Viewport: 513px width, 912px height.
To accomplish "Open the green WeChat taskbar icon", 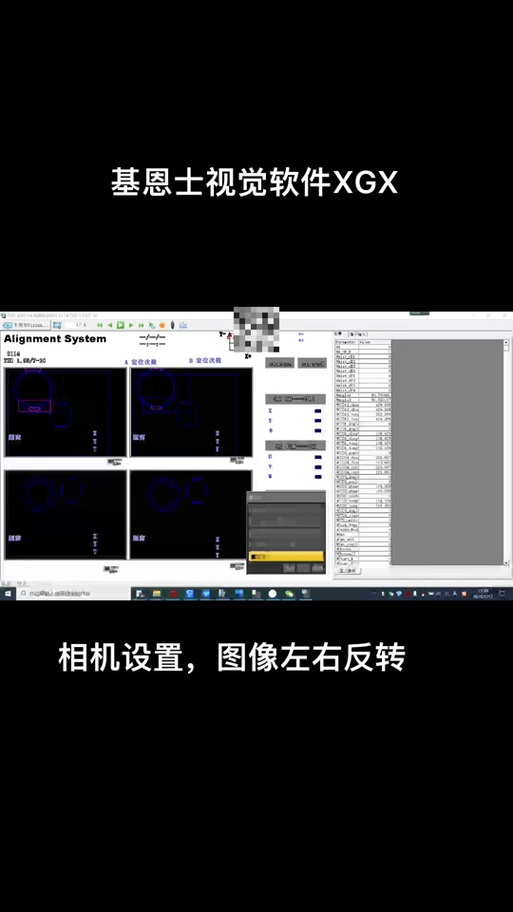I will click(289, 593).
